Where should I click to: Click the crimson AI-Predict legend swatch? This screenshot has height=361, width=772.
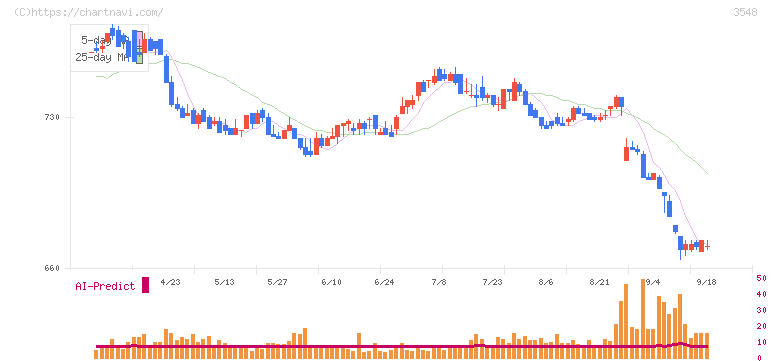coord(145,285)
